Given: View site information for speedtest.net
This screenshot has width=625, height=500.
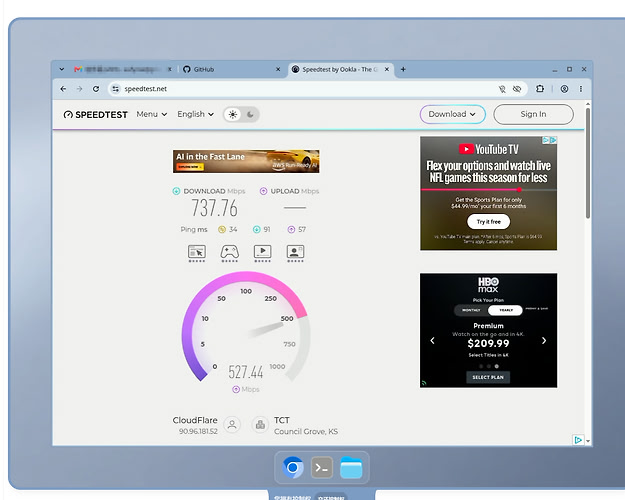Looking at the screenshot, I should pos(116,89).
